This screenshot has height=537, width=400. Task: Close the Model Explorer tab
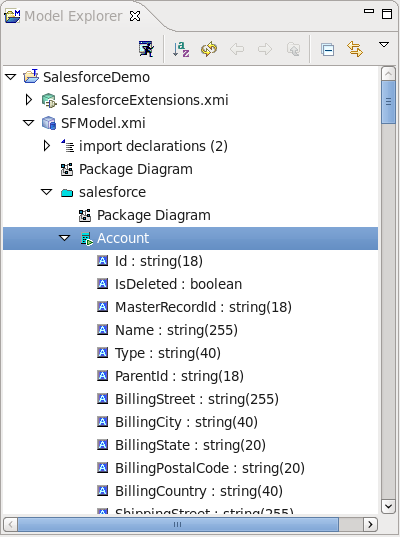[135, 16]
